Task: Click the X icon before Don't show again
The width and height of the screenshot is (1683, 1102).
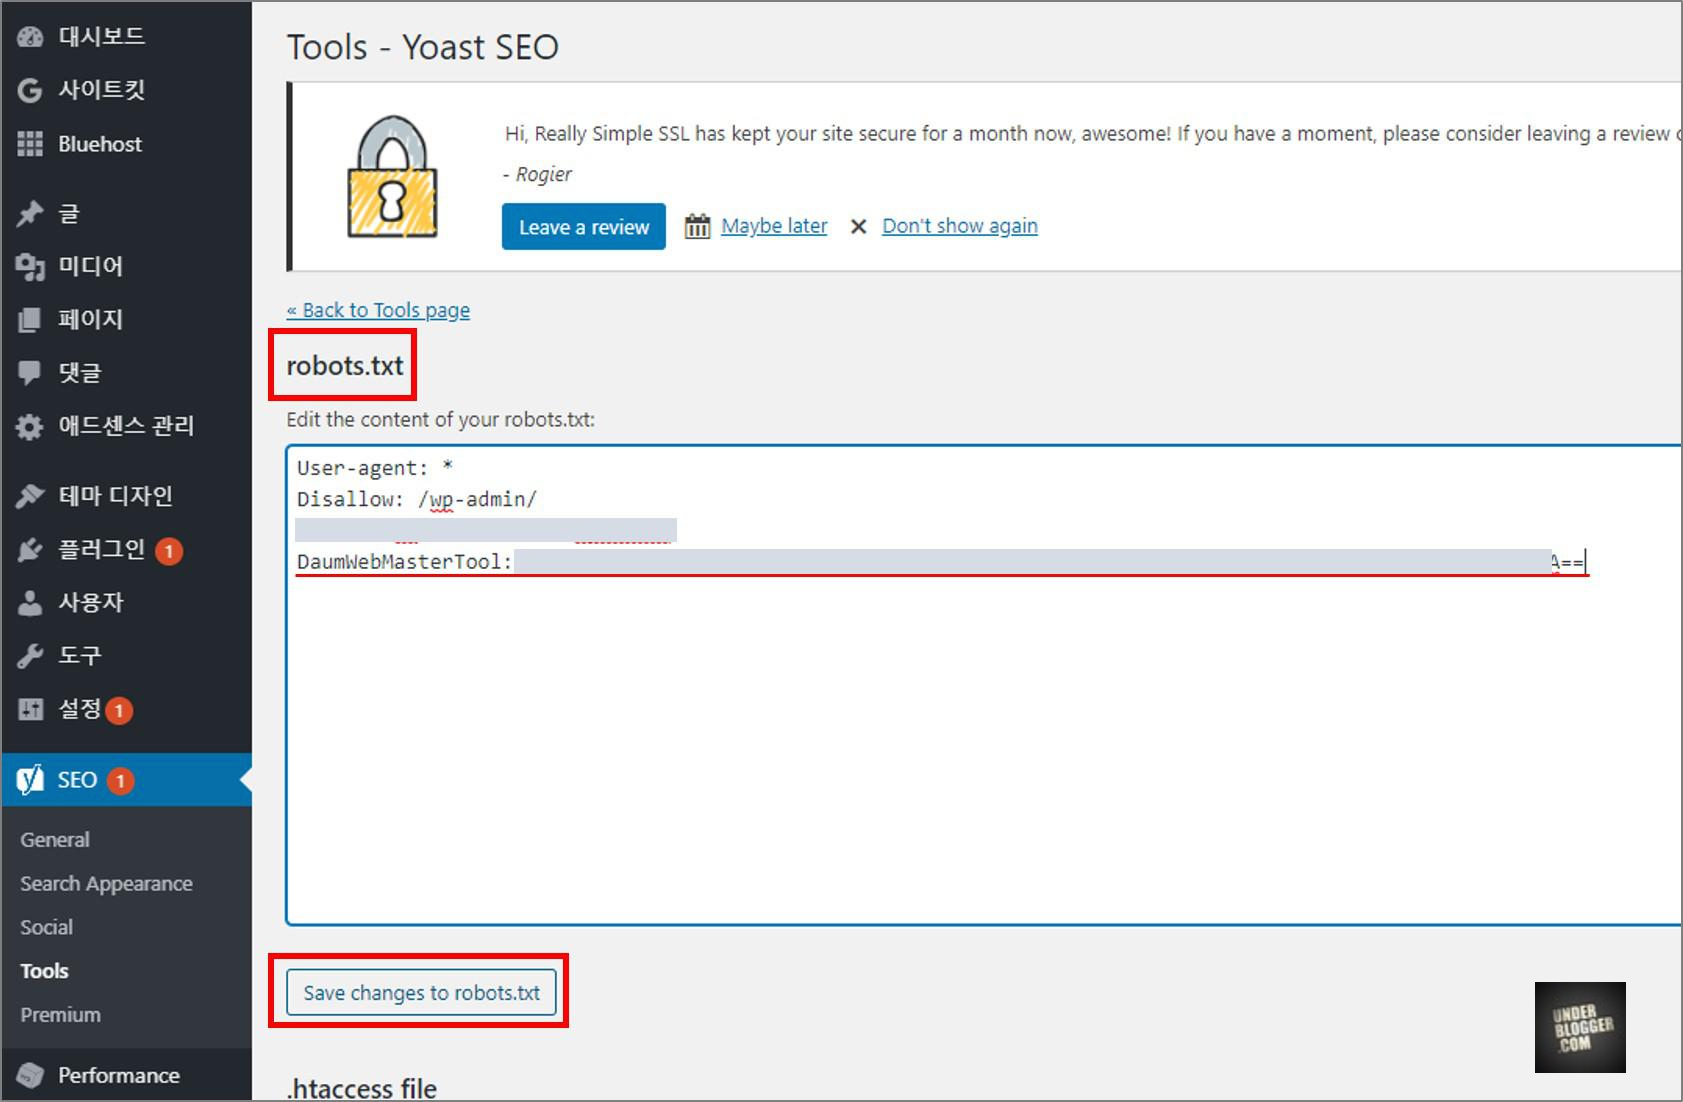Action: [858, 227]
